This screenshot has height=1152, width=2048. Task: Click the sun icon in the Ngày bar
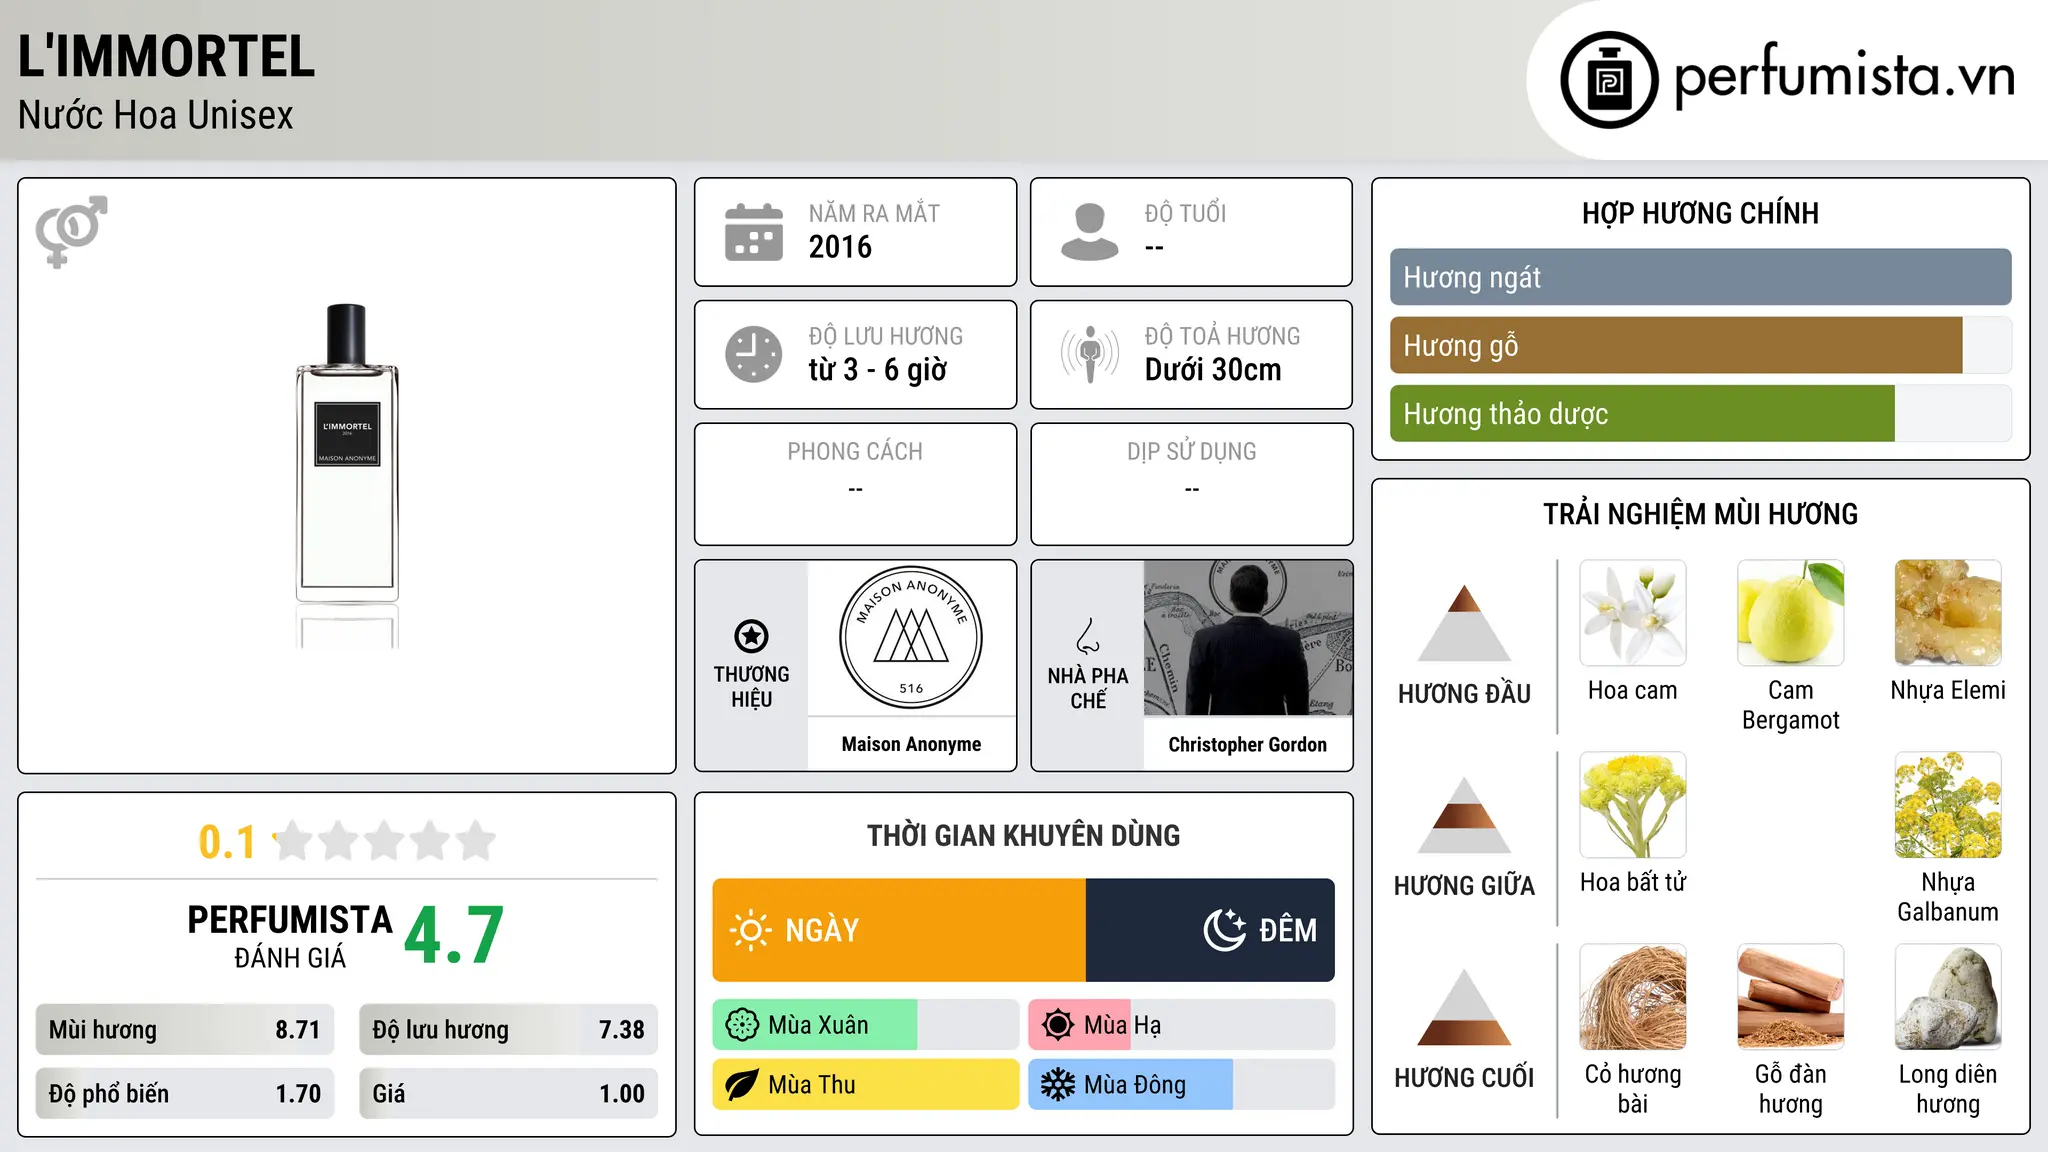pos(751,930)
